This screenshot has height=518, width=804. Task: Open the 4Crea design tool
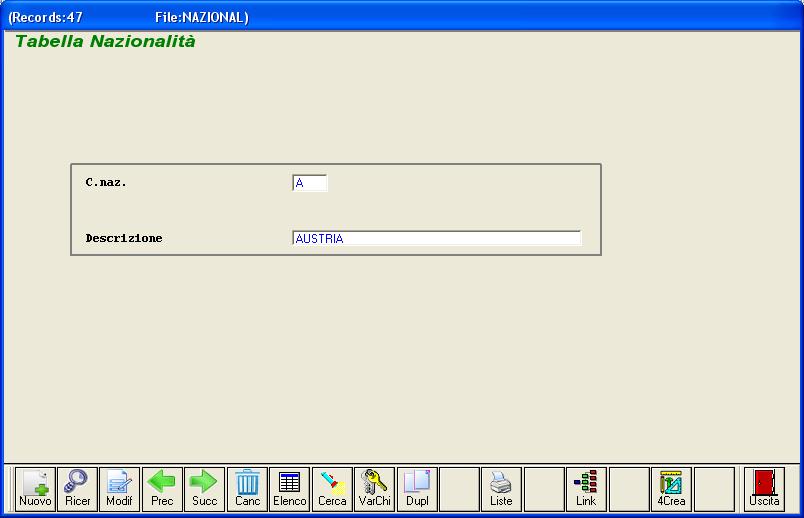click(x=671, y=489)
